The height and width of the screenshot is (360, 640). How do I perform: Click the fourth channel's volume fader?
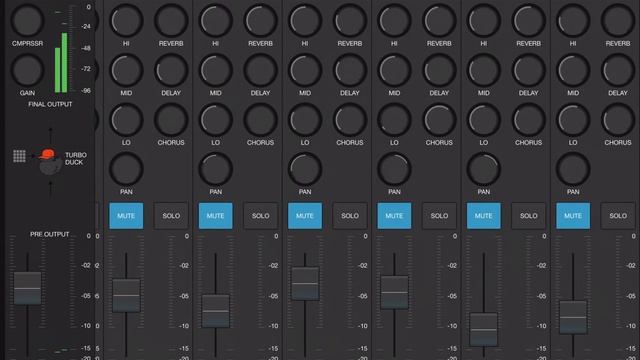coord(394,292)
